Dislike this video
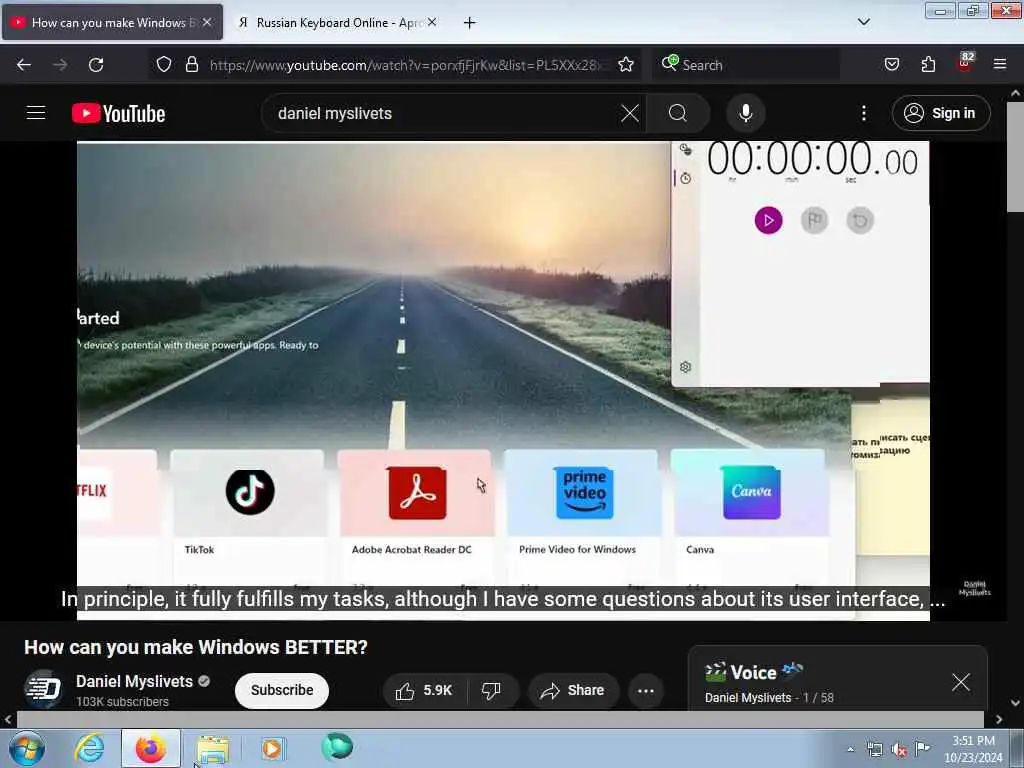 tap(492, 690)
